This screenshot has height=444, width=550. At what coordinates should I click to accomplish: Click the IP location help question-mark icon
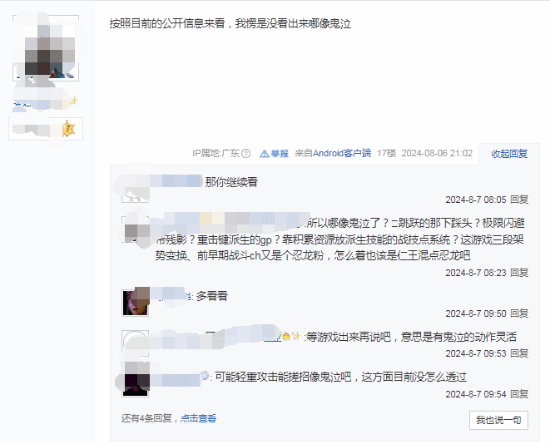[246, 154]
